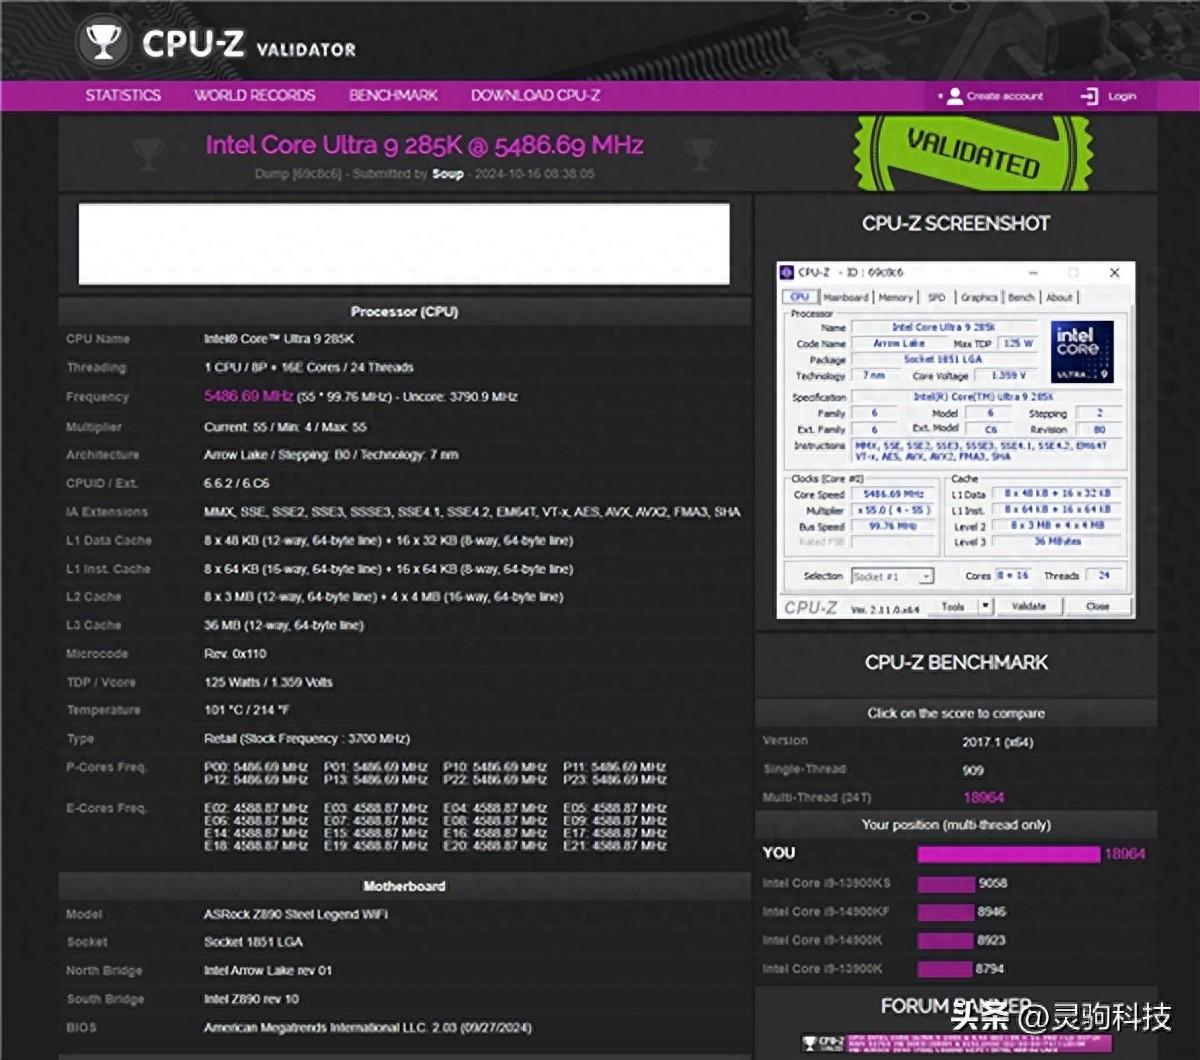The height and width of the screenshot is (1060, 1200).
Task: Click the Login link
Action: pos(1122,96)
